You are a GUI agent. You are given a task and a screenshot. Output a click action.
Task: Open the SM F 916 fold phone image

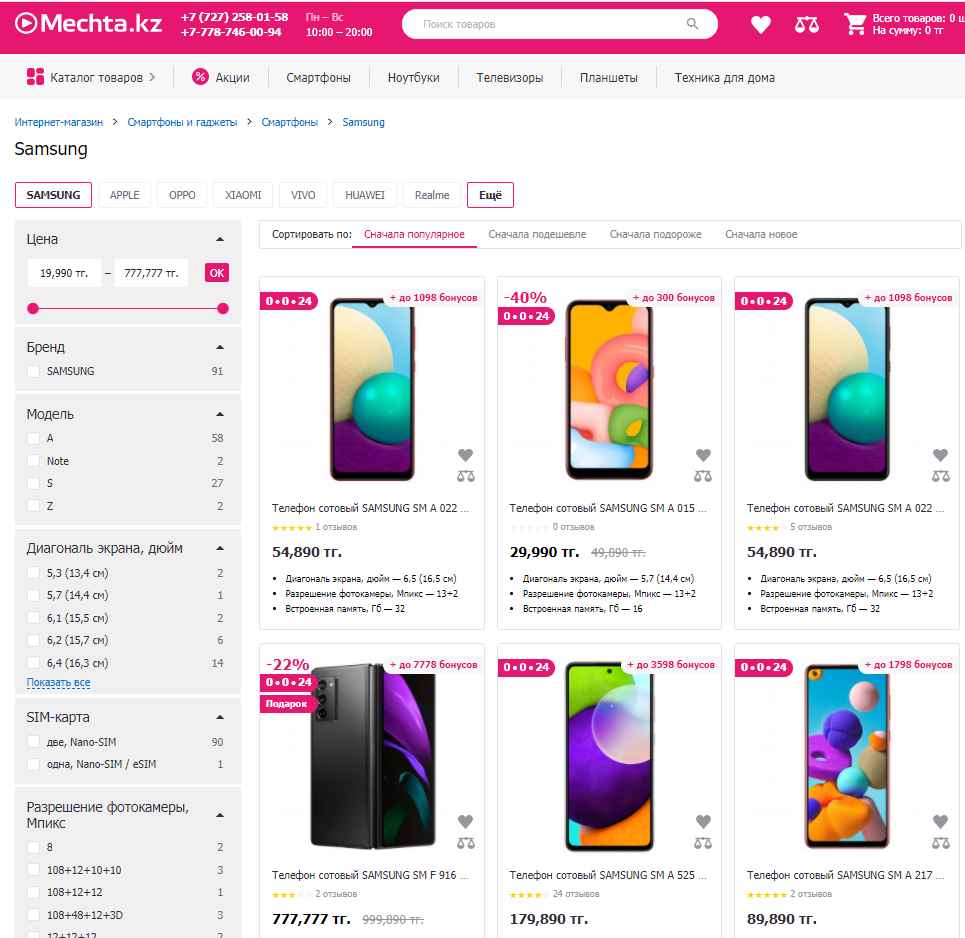click(372, 756)
